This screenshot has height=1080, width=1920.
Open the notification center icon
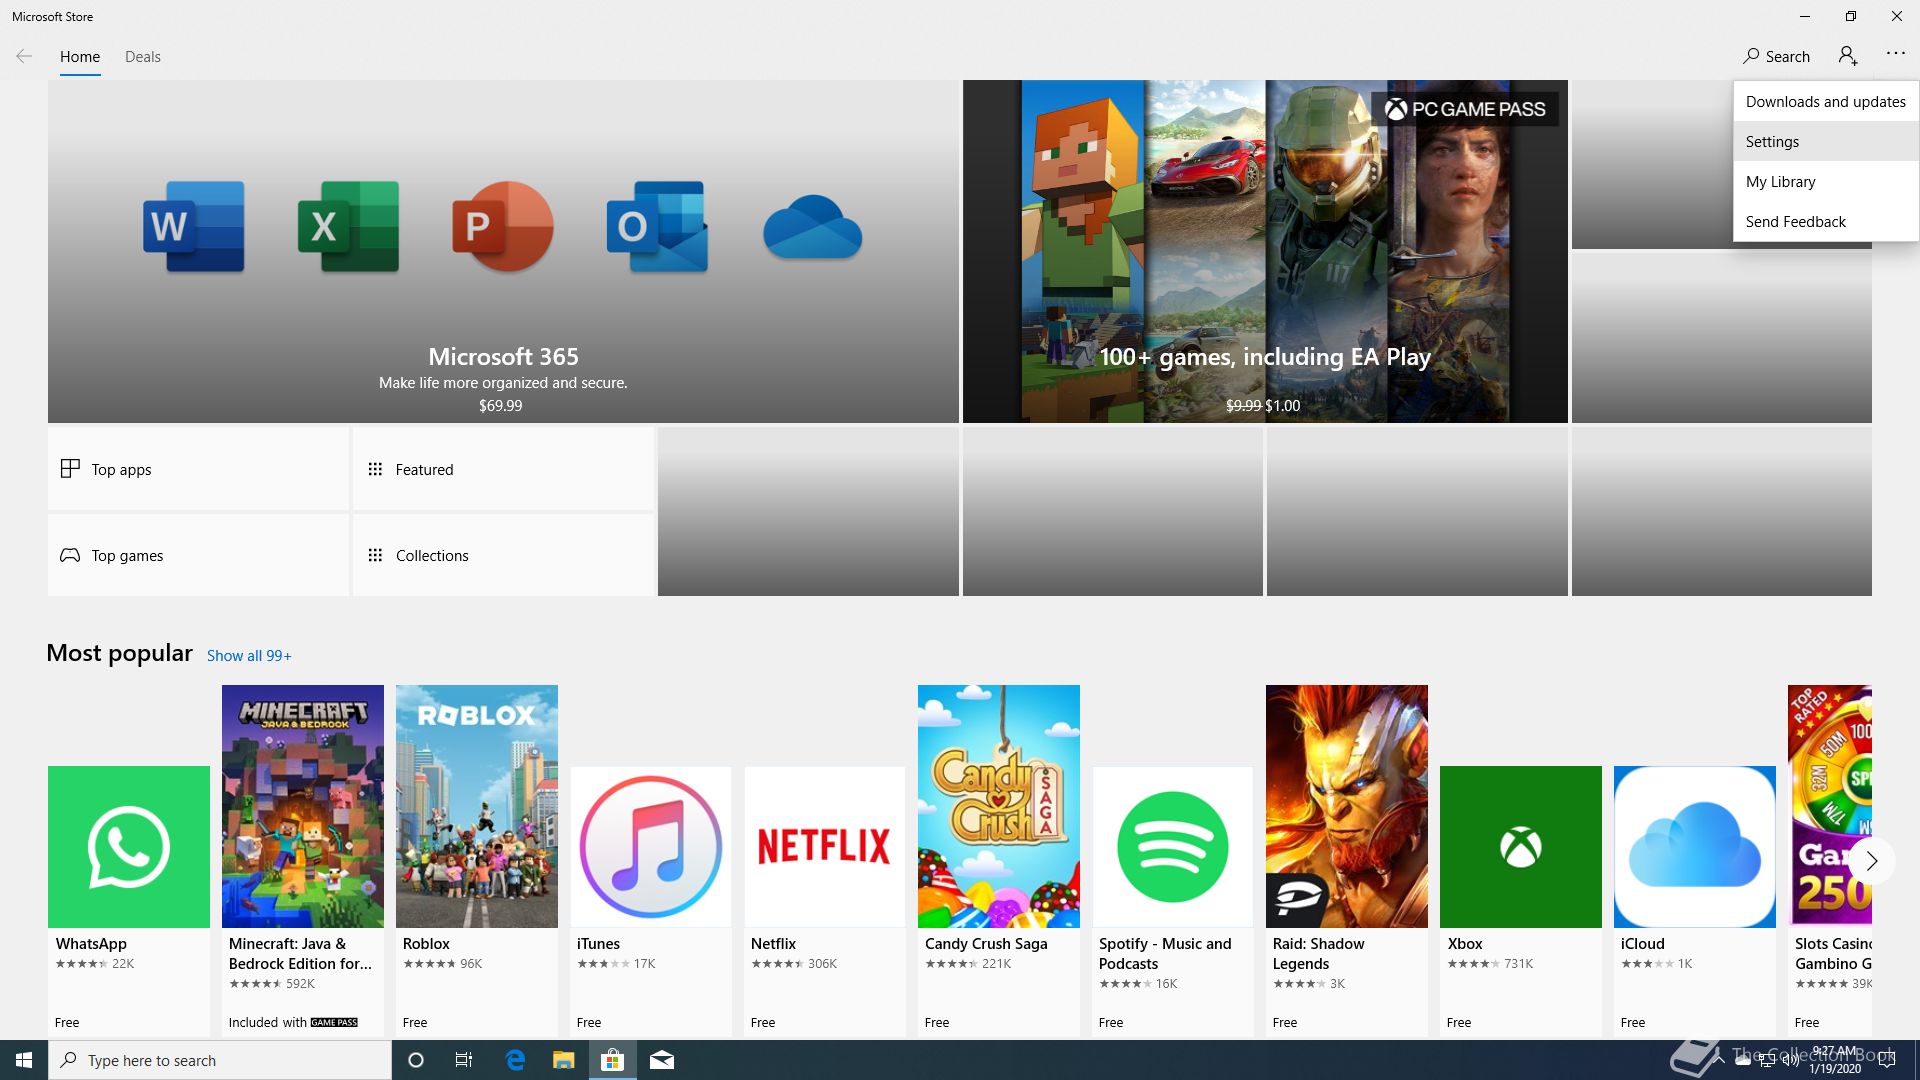coord(1887,1060)
